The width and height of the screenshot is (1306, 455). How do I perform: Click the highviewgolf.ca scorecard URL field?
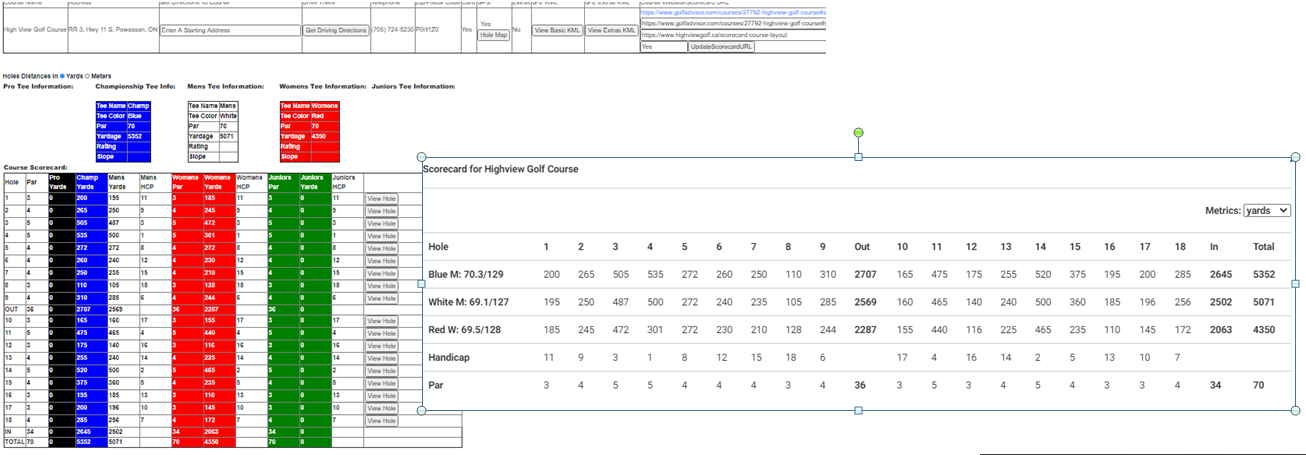(732, 35)
